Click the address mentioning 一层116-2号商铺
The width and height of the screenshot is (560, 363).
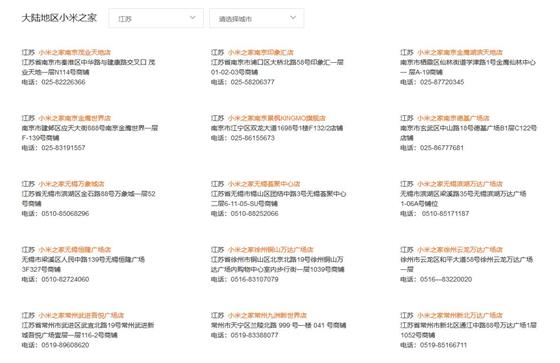(x=88, y=330)
